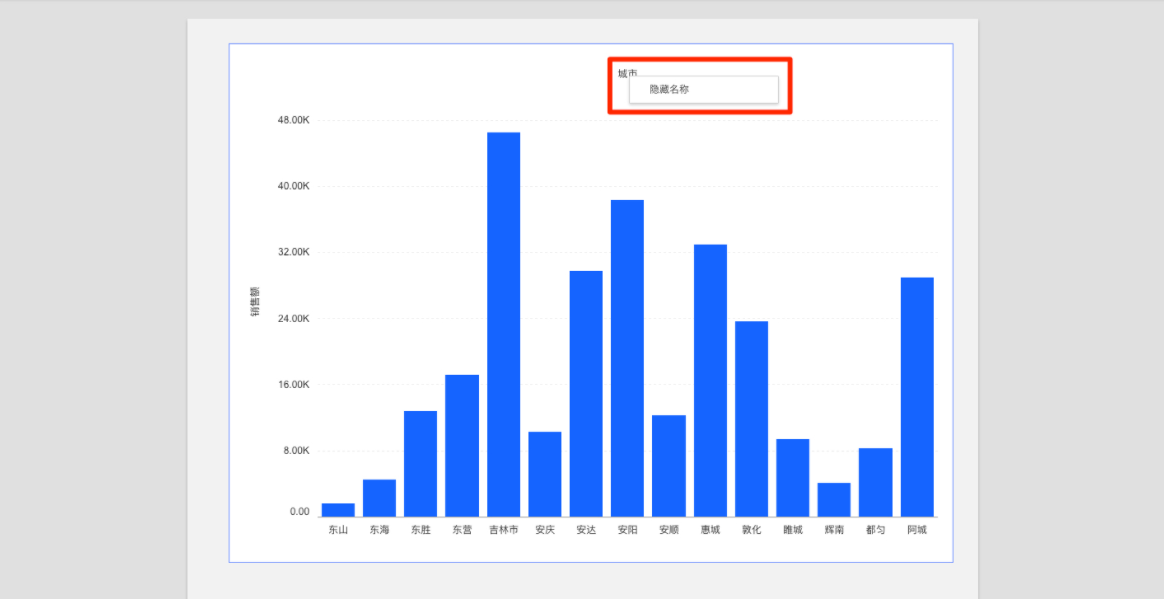Click the 16.00K y-axis tick label
The height and width of the screenshot is (599, 1164).
[293, 384]
